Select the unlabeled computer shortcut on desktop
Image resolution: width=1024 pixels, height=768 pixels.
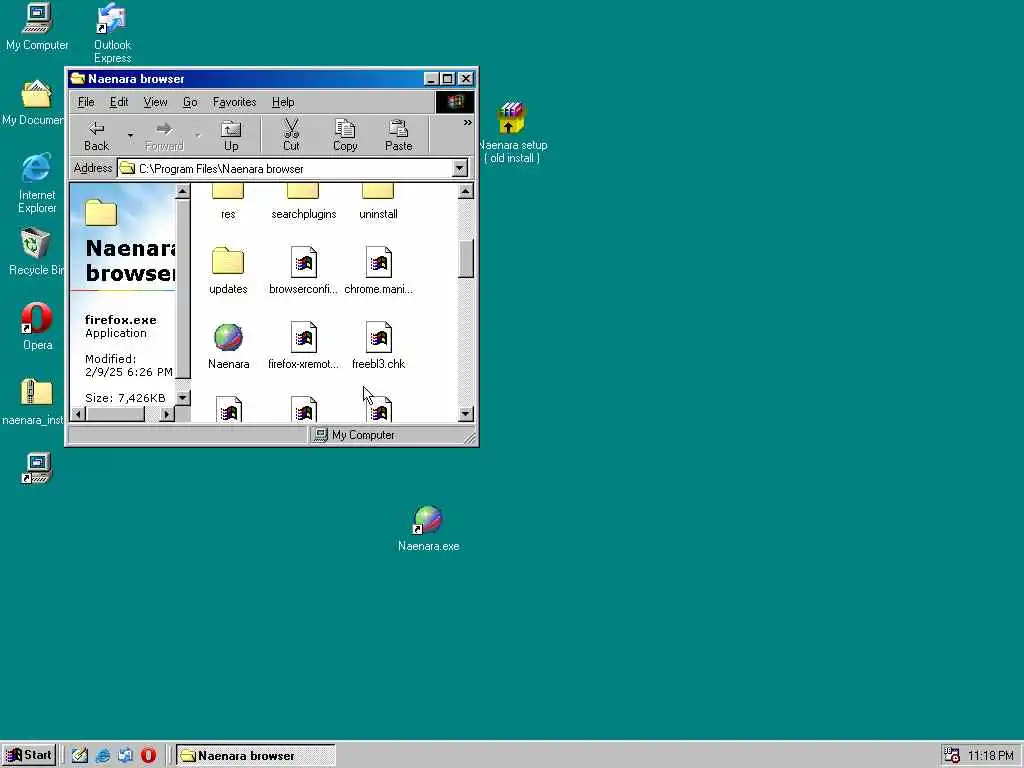click(x=36, y=468)
